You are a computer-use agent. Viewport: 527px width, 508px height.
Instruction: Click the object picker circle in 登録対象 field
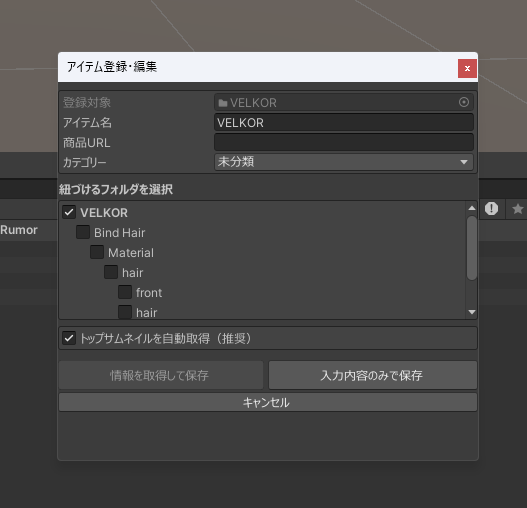(464, 102)
